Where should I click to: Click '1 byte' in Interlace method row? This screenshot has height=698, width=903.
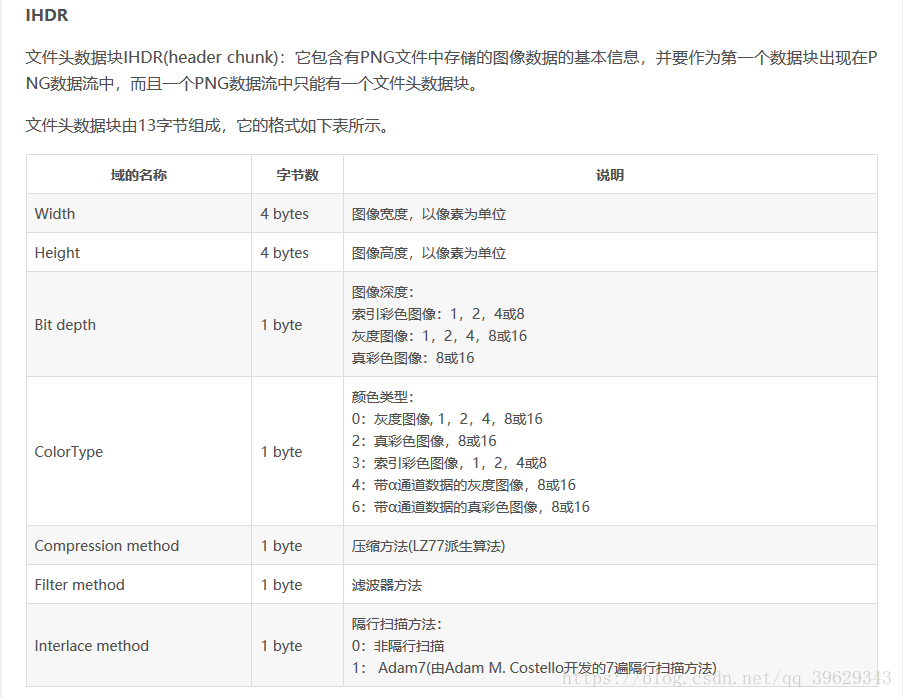pyautogui.click(x=282, y=646)
